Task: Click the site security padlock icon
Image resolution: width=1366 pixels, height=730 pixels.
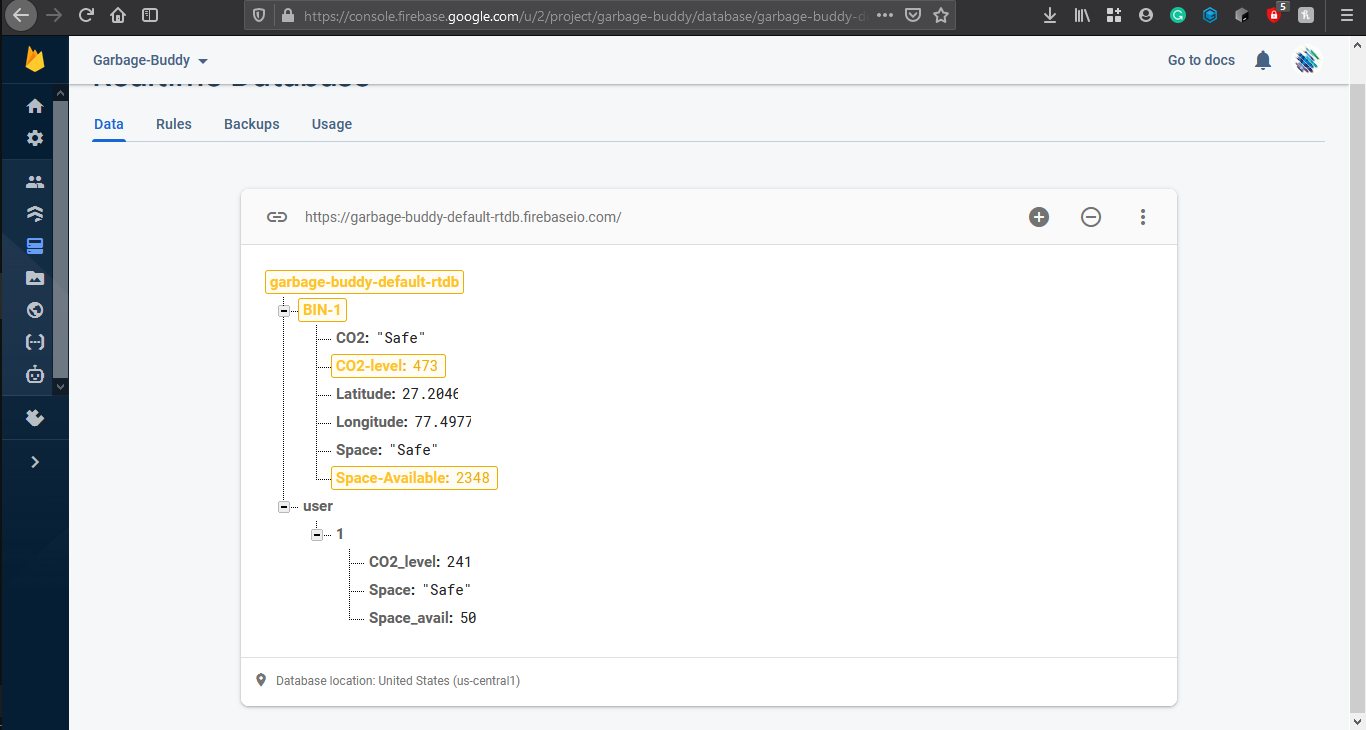Action: point(288,15)
